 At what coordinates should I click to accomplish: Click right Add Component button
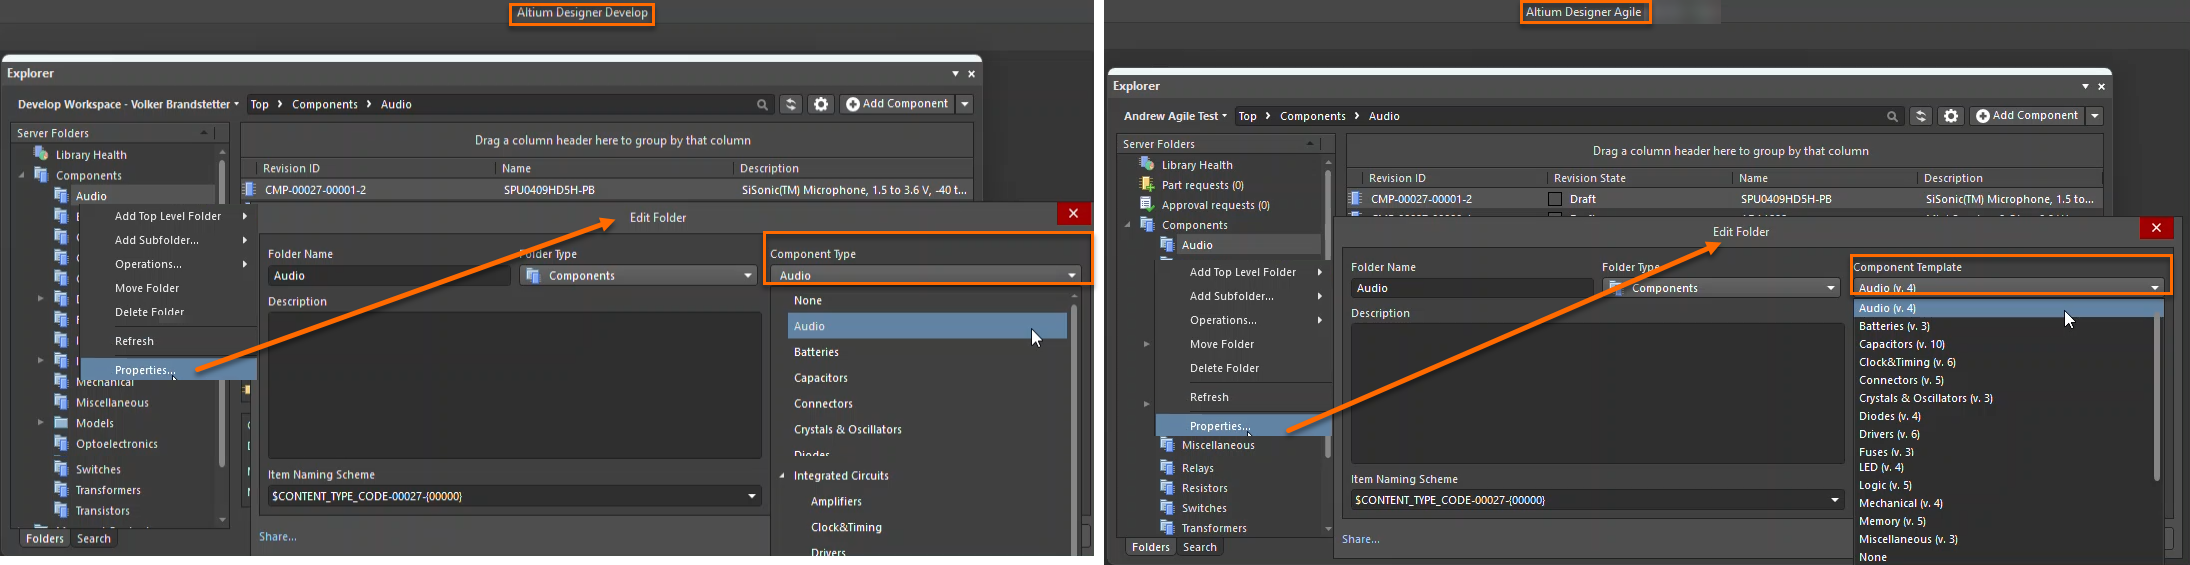(2027, 116)
